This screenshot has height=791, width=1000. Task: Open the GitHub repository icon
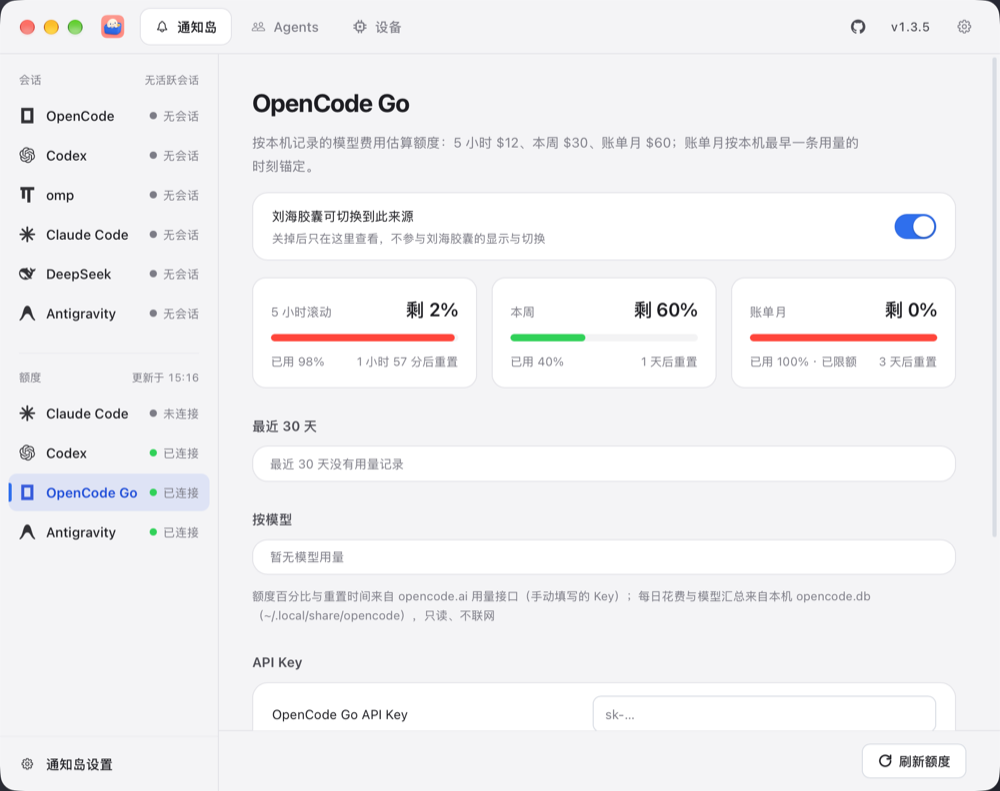858,27
